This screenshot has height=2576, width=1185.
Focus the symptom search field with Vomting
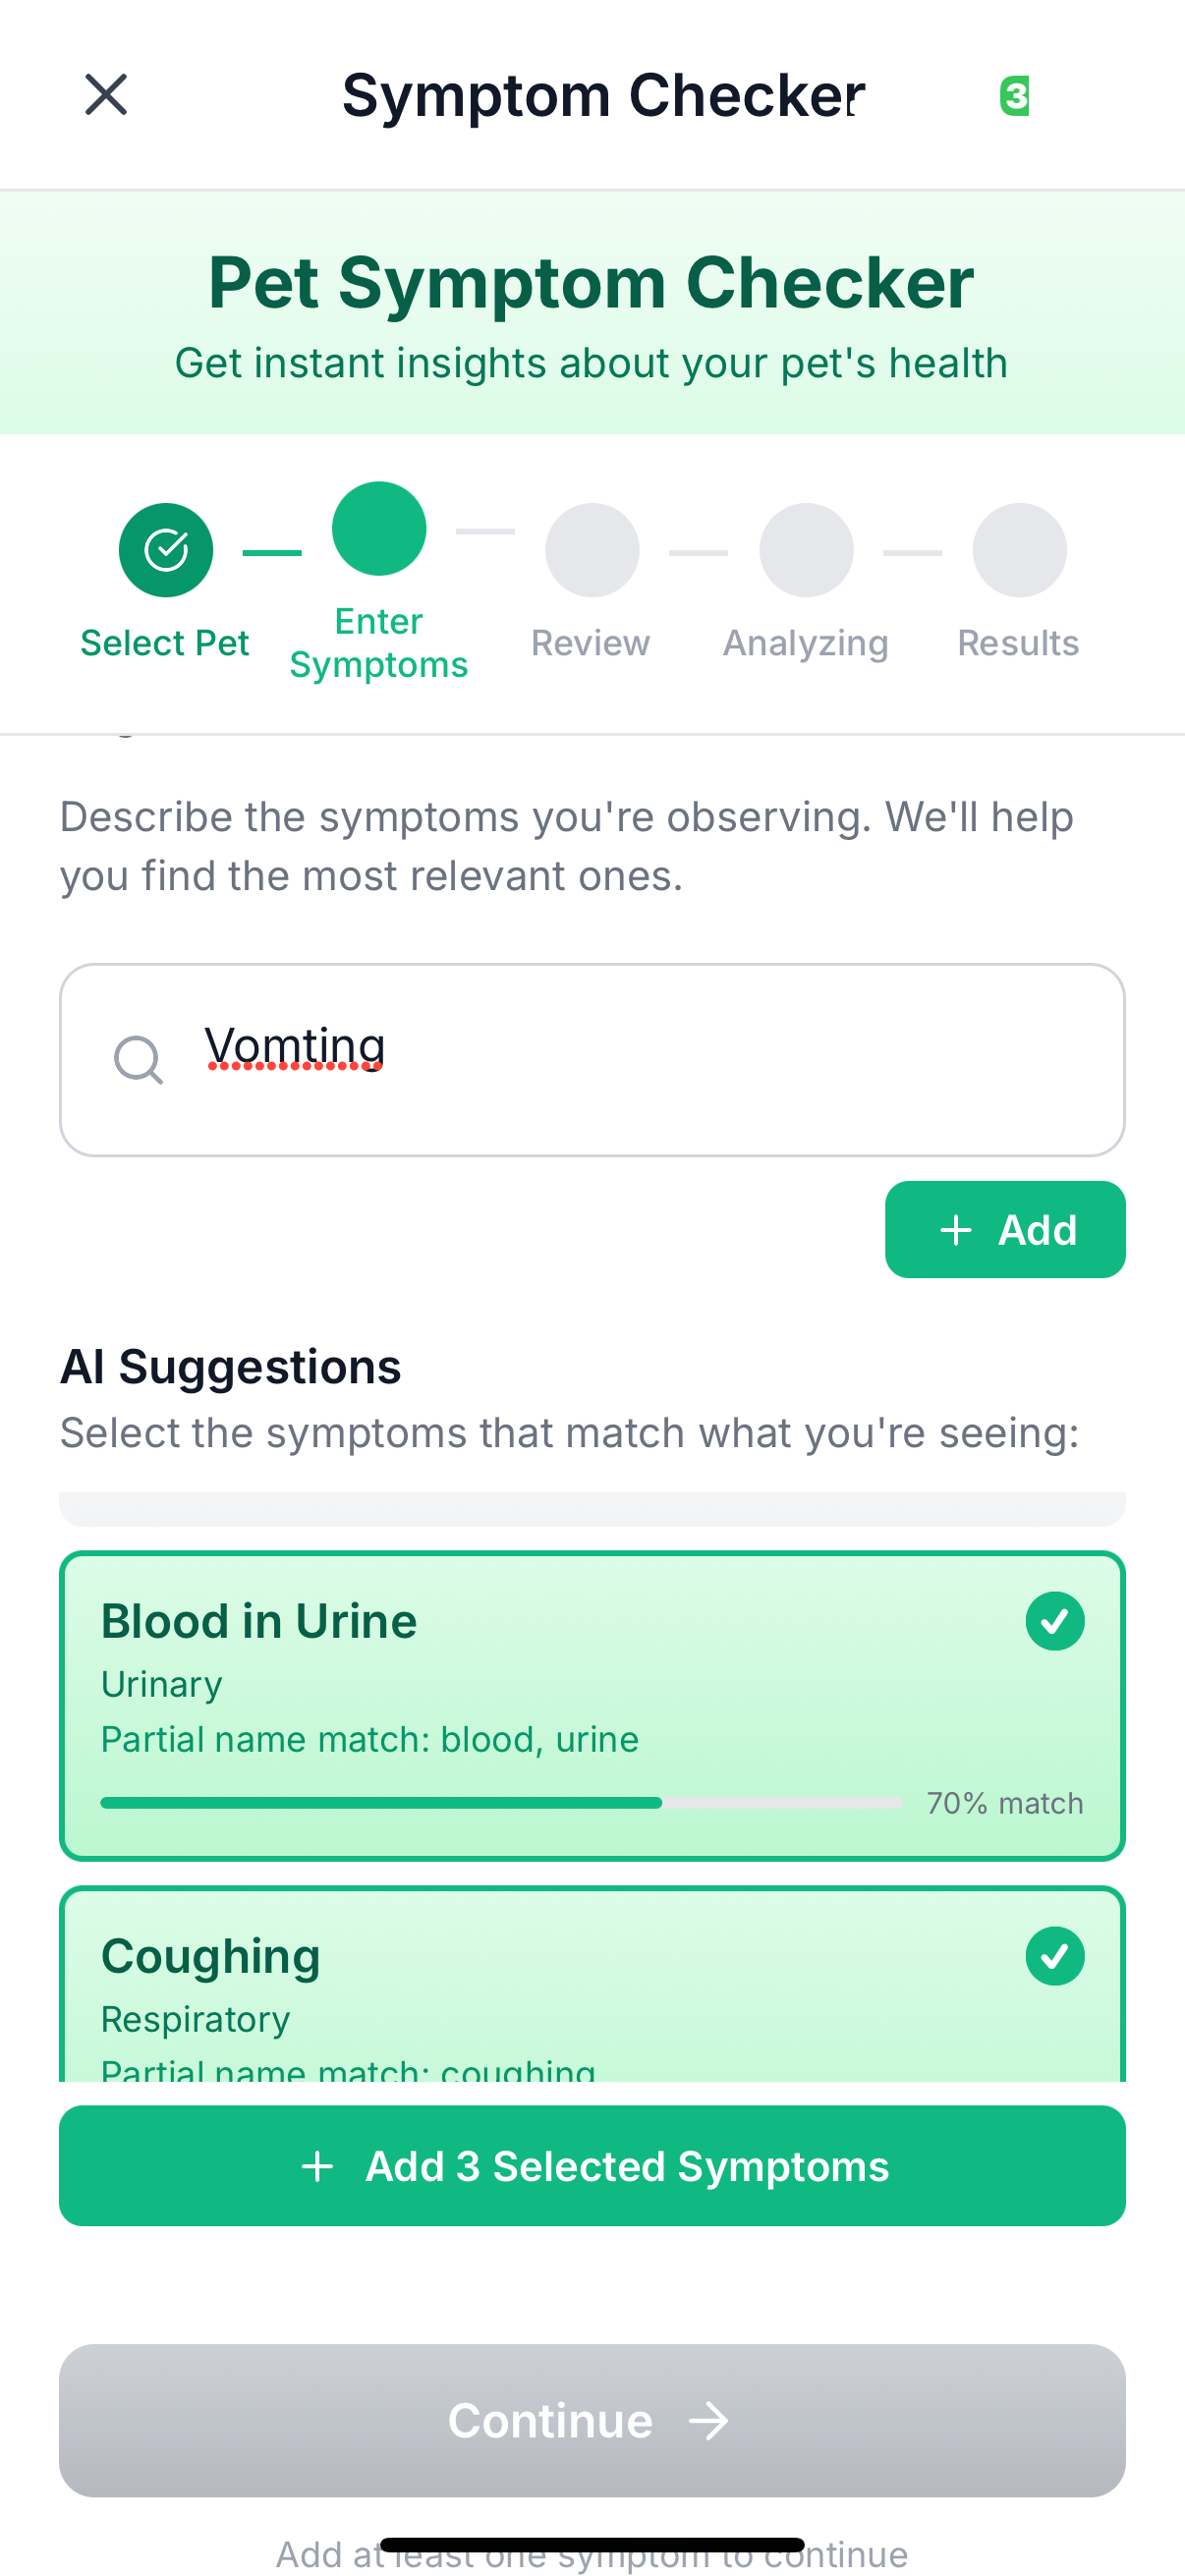[x=592, y=1060]
